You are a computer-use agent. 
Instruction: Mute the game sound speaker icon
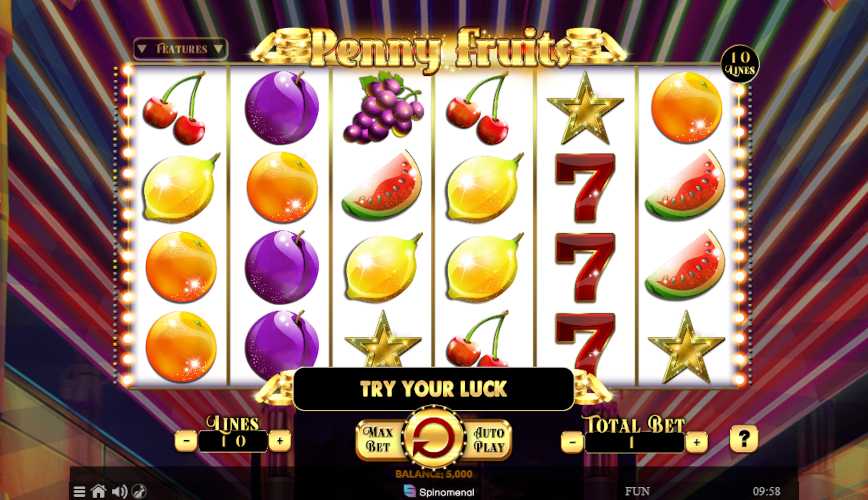pos(120,491)
